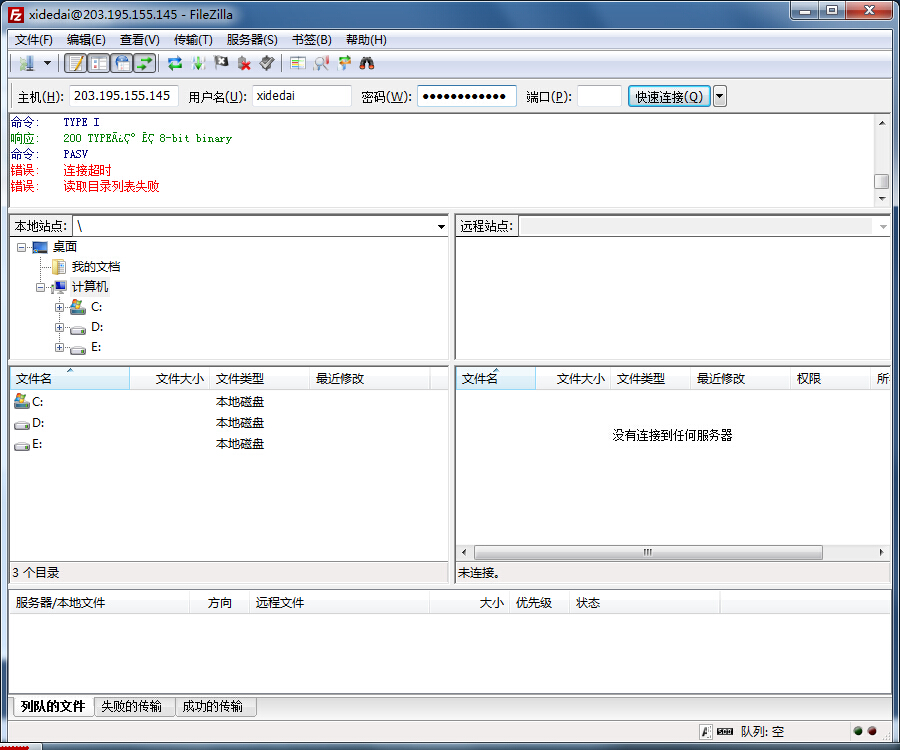The image size is (900, 750).
Task: Toggle processing of the transfer queue
Action: (198, 63)
